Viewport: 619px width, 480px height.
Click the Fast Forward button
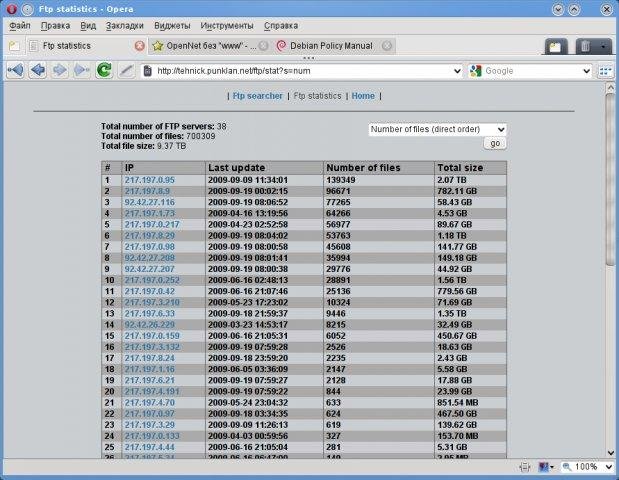82,71
